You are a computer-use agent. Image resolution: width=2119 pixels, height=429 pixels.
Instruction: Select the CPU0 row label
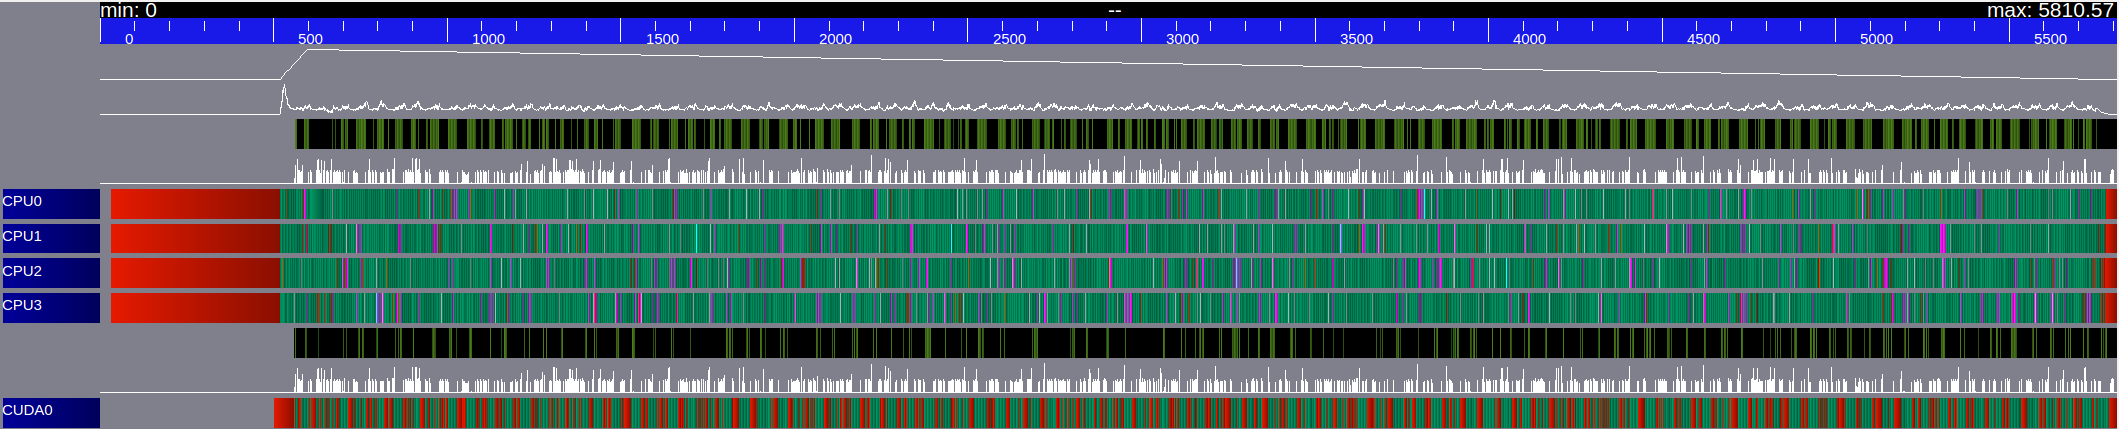coord(51,204)
